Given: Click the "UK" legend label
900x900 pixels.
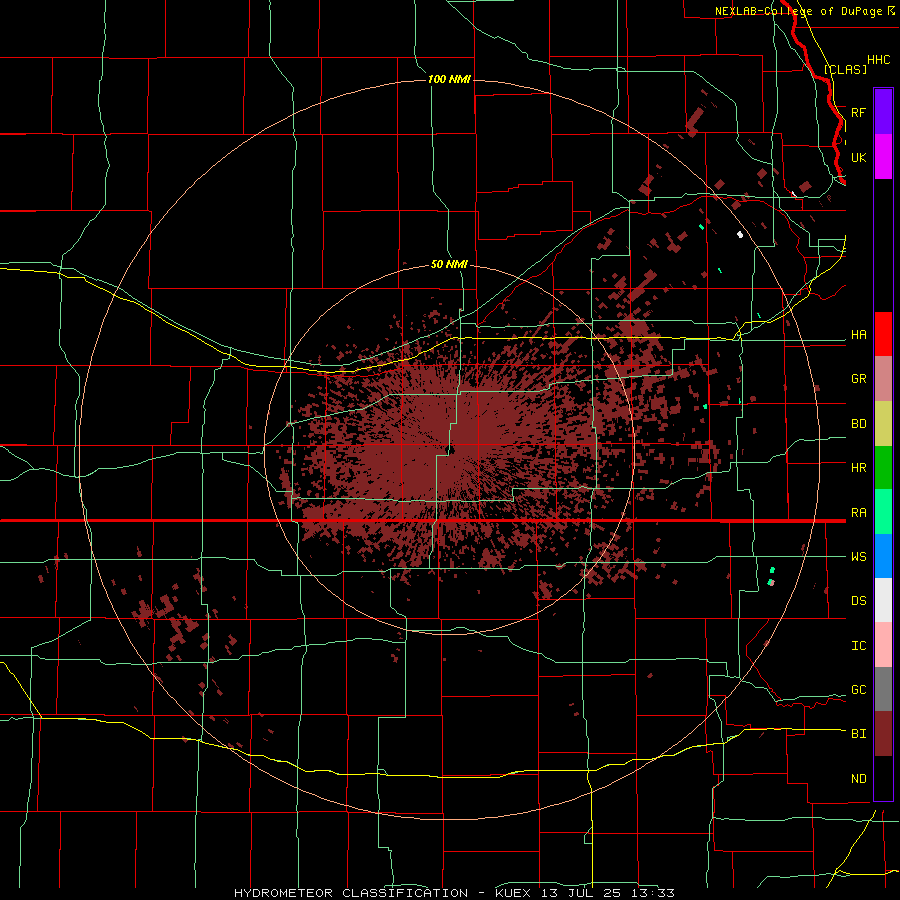Looking at the screenshot, I should (x=858, y=157).
